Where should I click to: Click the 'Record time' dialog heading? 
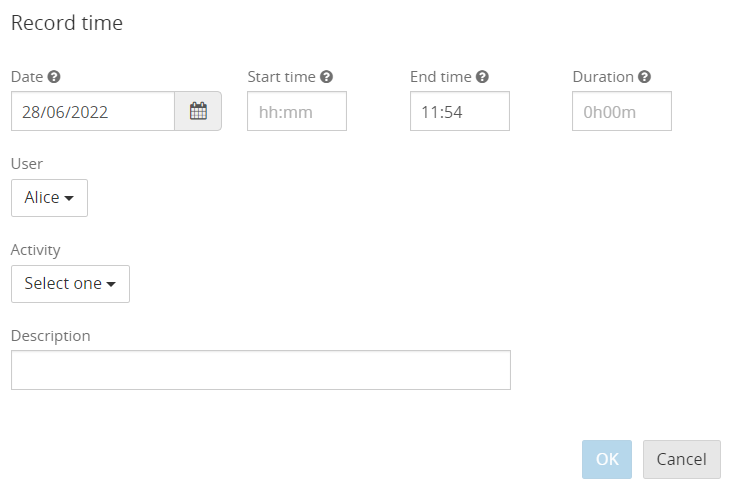point(67,23)
